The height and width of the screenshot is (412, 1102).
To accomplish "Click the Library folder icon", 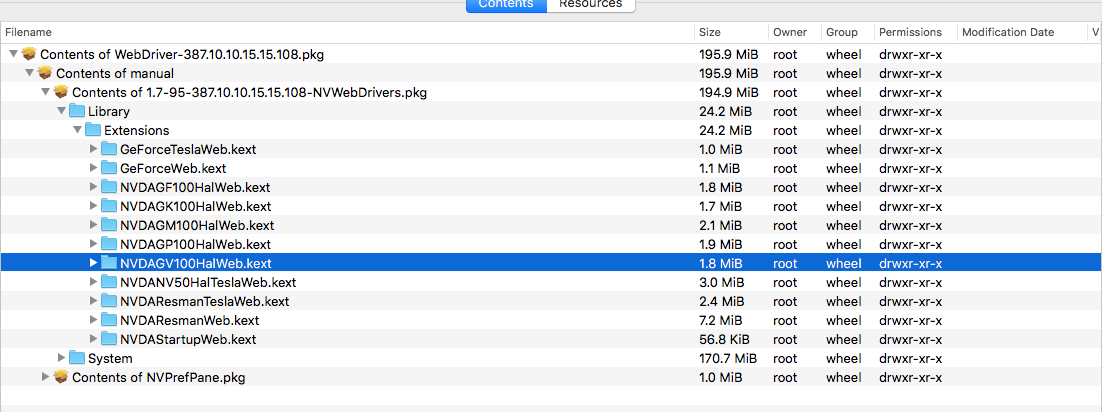I will 77,111.
